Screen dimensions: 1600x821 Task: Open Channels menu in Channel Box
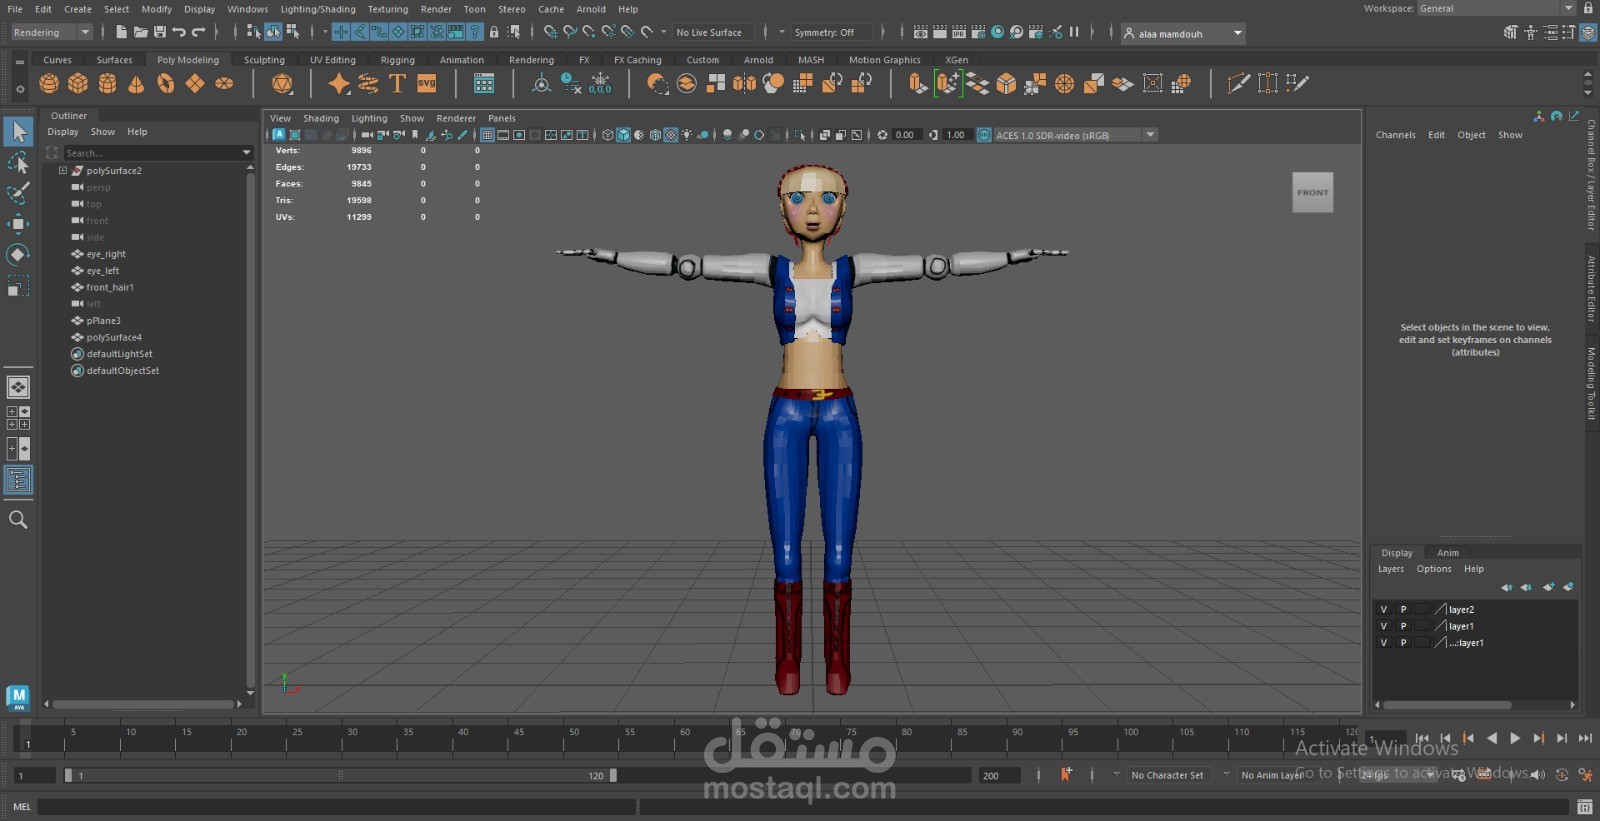(x=1395, y=135)
